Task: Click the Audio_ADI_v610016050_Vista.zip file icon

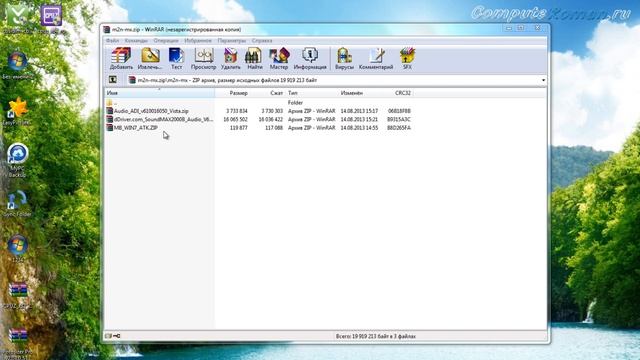Action: pos(109,111)
